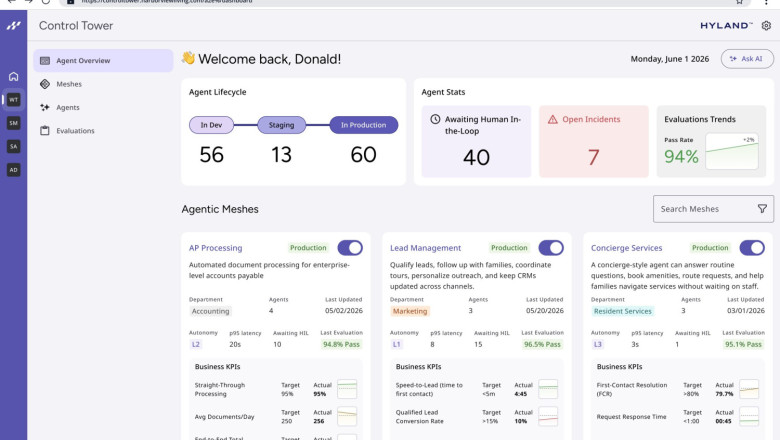Click the warning triangle on Open Incidents
Image resolution: width=780 pixels, height=440 pixels.
pyautogui.click(x=553, y=119)
